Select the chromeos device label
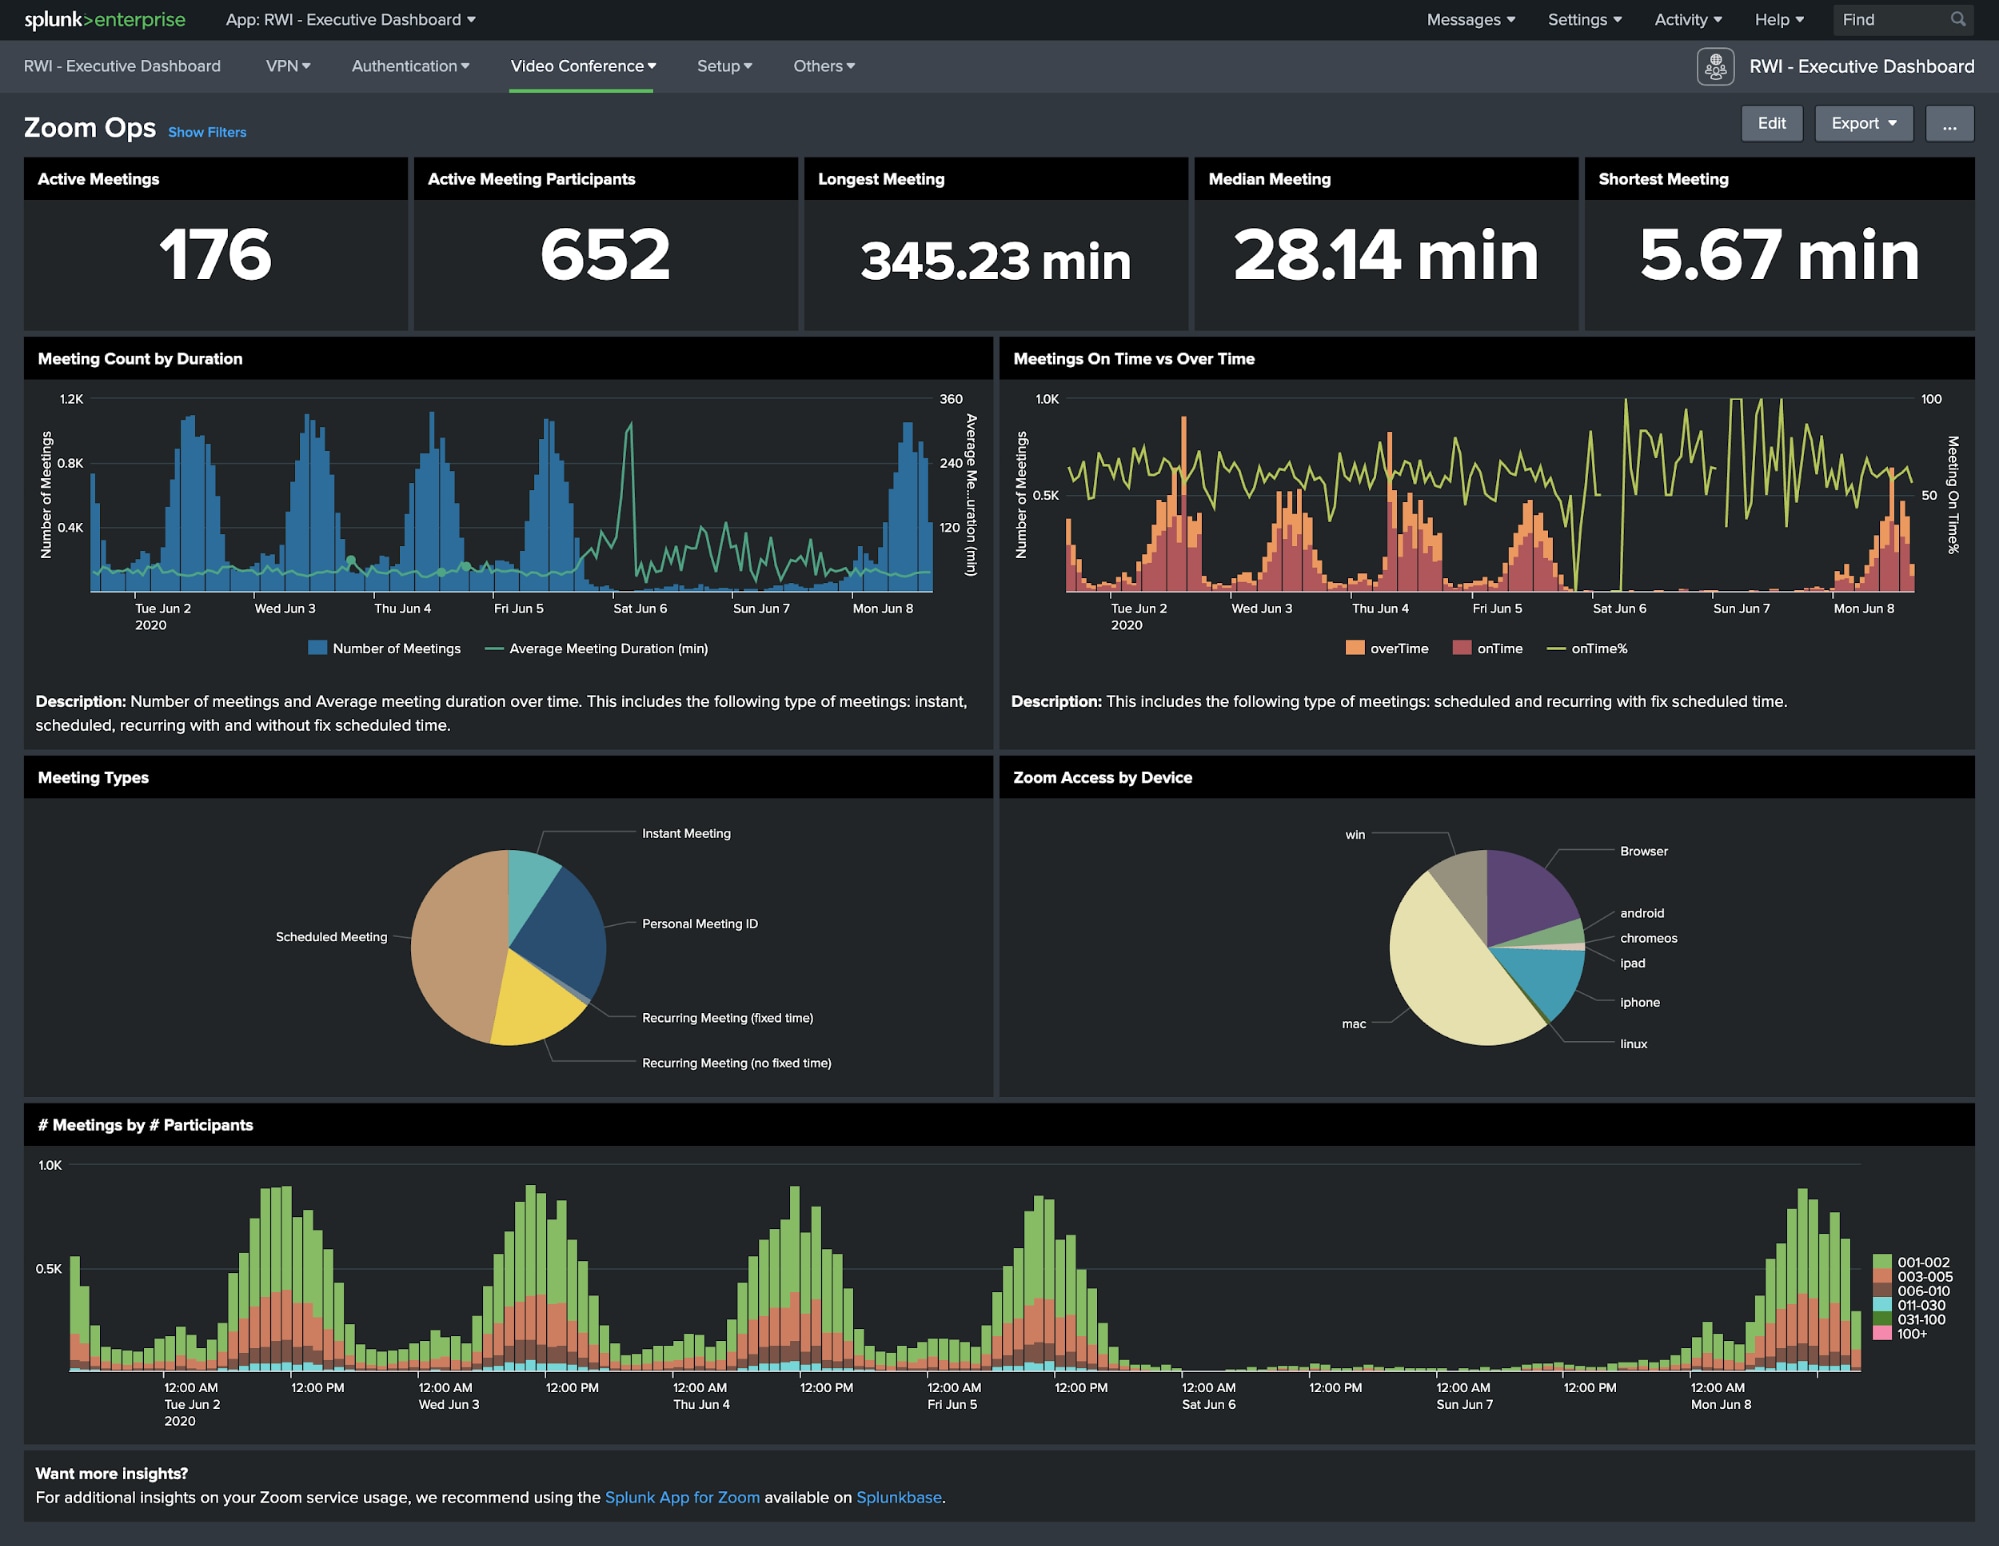 click(x=1648, y=938)
